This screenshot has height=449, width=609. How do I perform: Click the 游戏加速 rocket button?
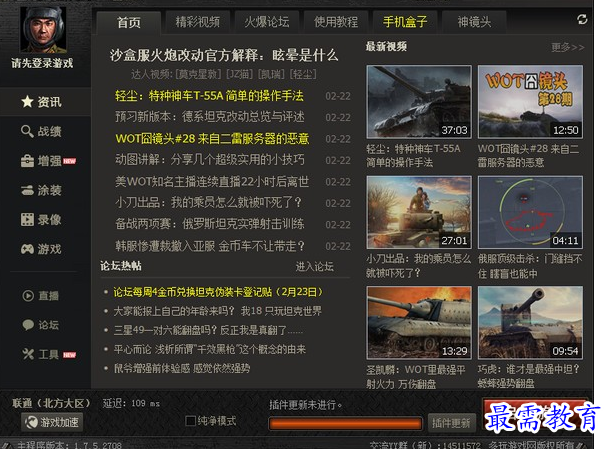52,422
